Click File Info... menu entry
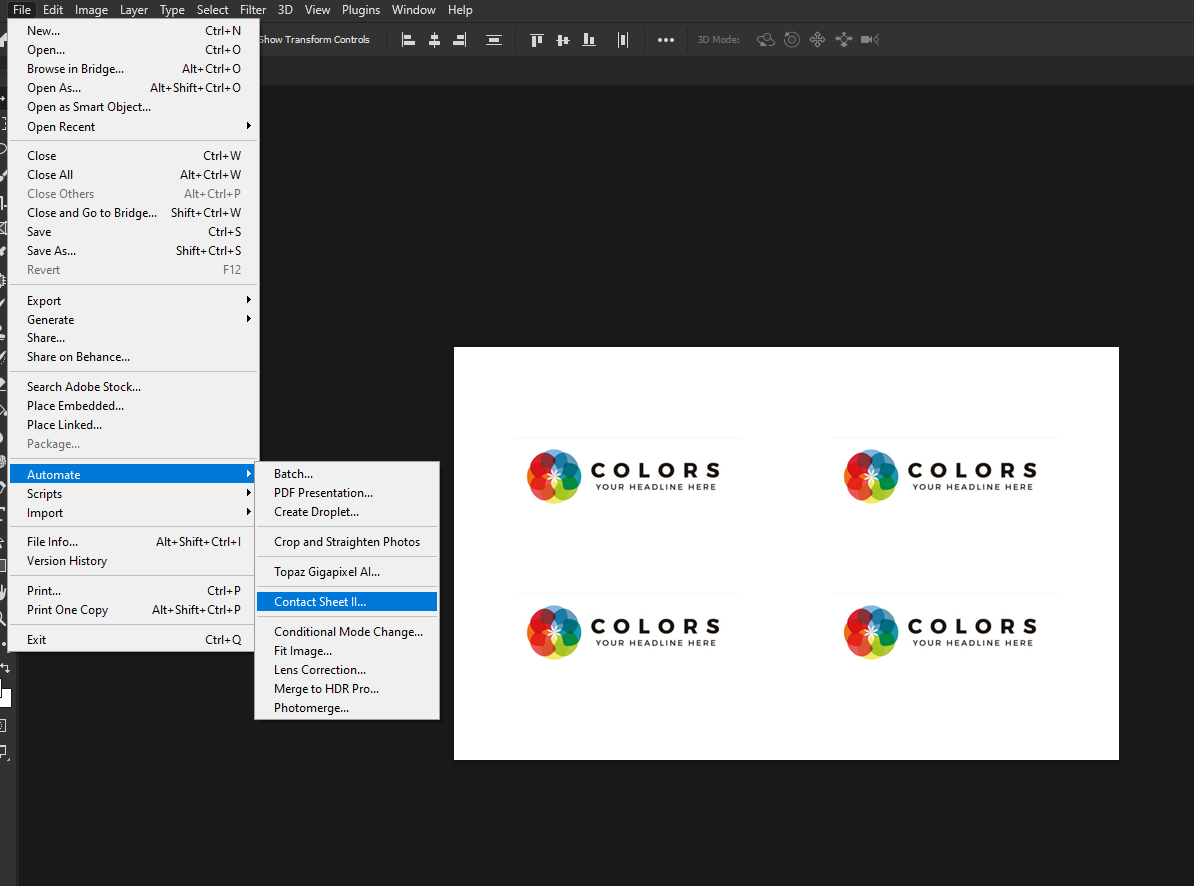1194x886 pixels. coord(133,541)
